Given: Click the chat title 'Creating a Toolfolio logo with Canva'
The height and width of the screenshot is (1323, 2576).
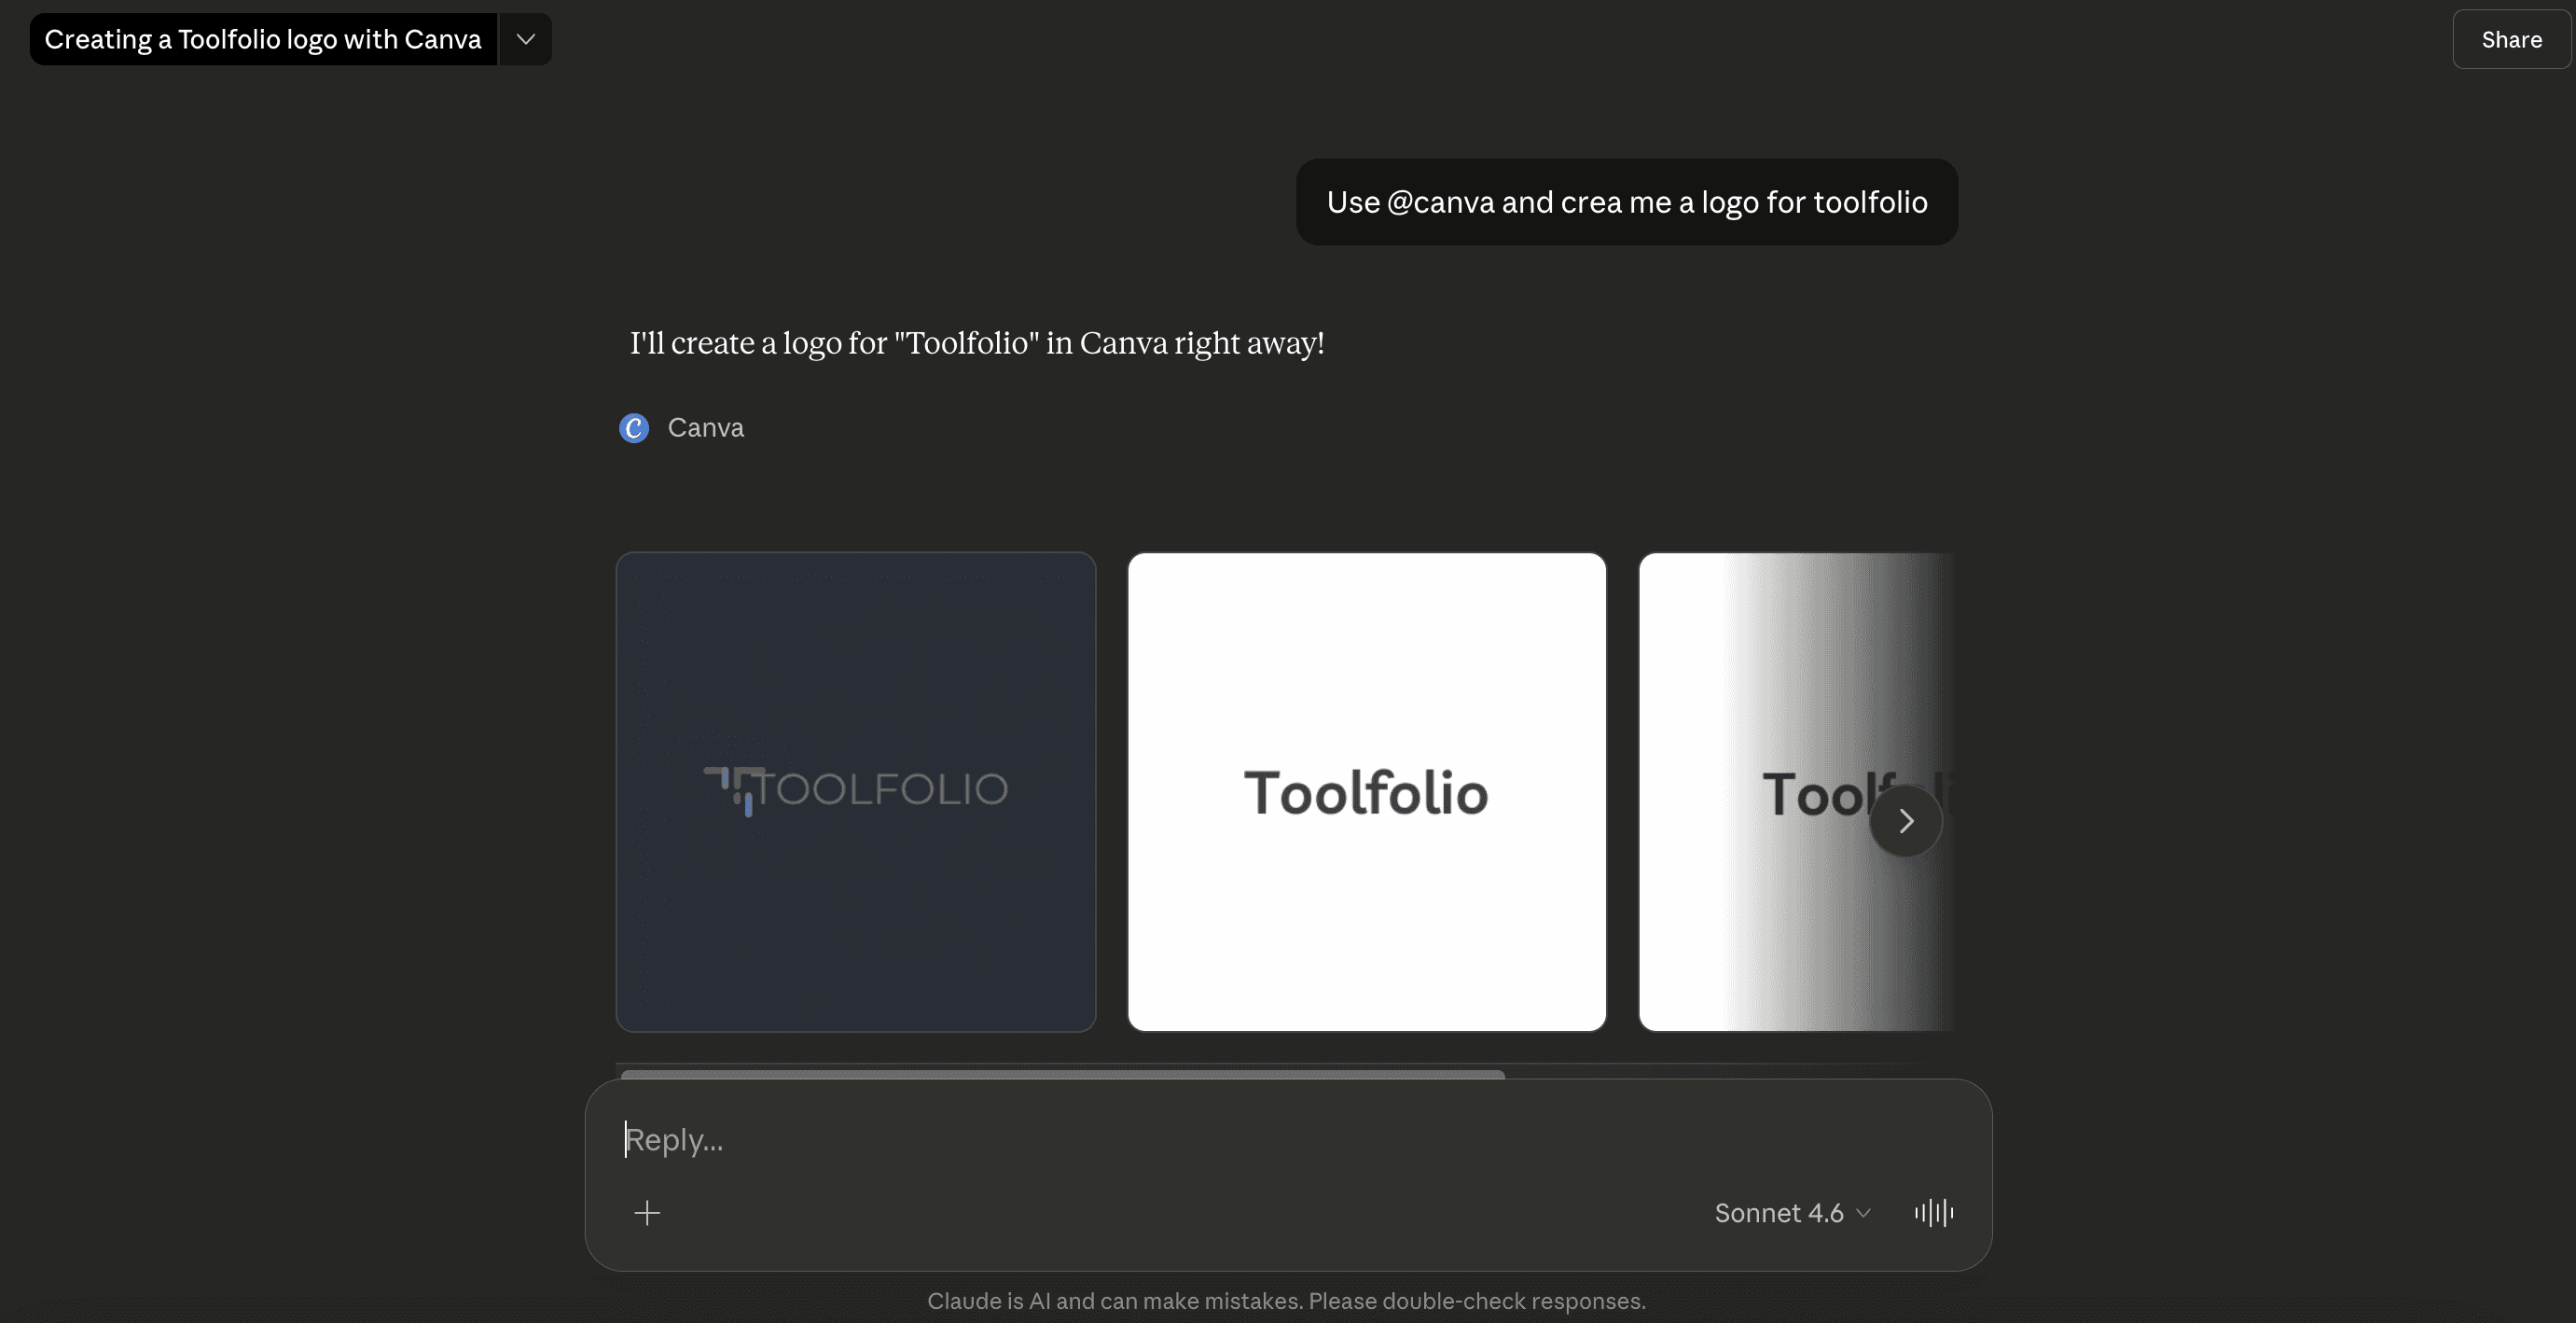Looking at the screenshot, I should point(262,39).
